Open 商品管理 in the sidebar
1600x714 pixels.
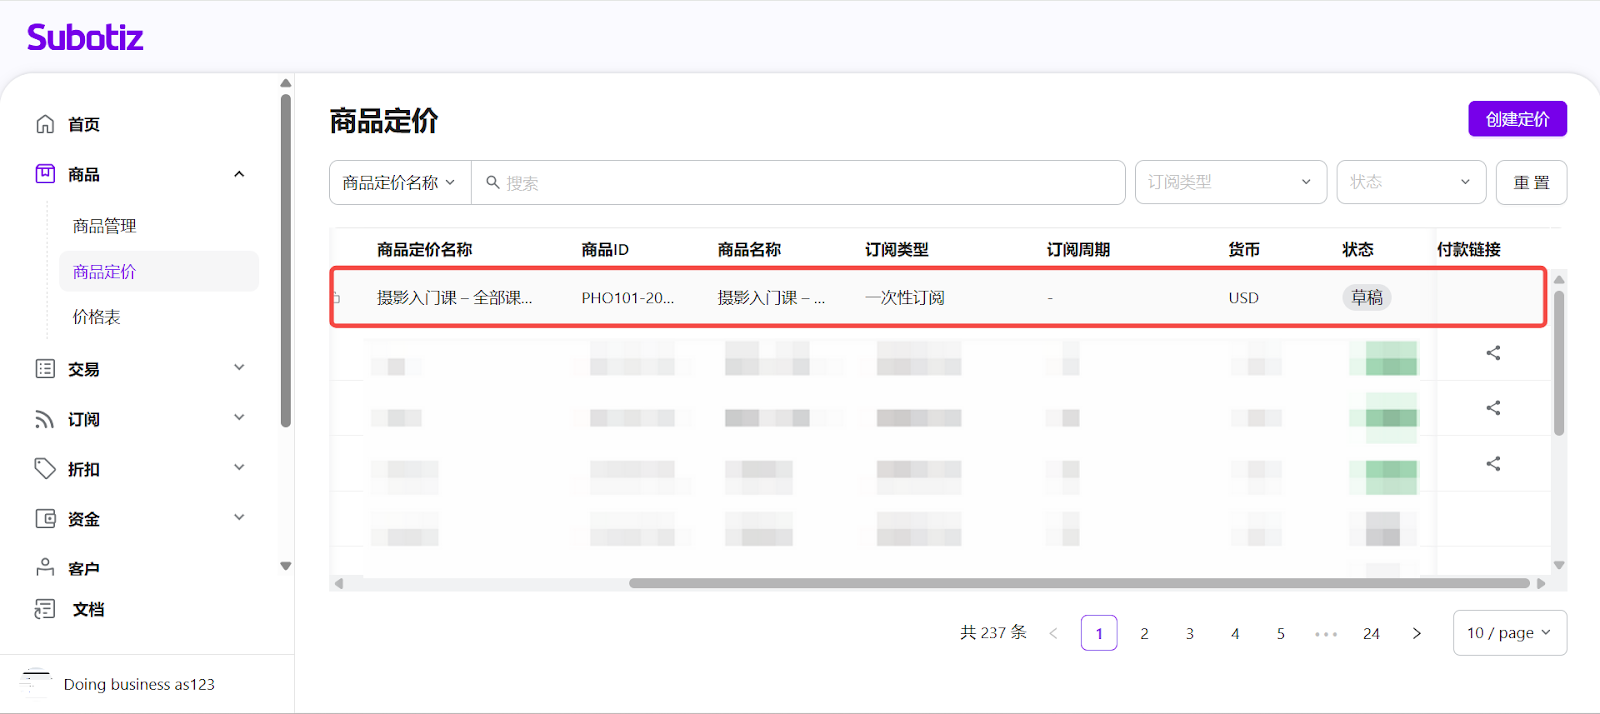pos(104,226)
